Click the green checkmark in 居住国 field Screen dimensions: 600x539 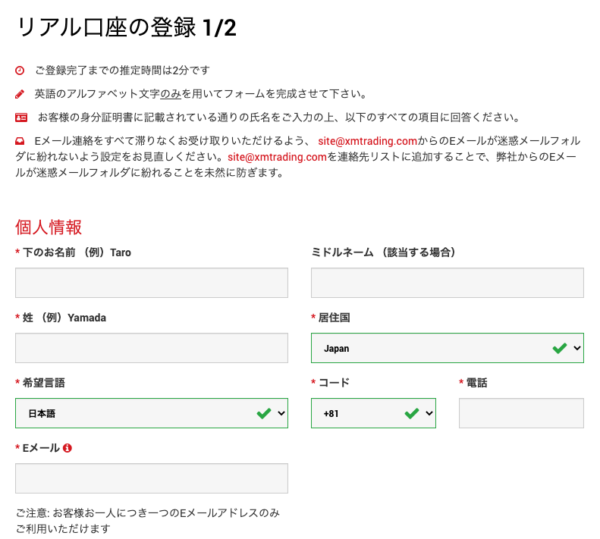tap(559, 348)
